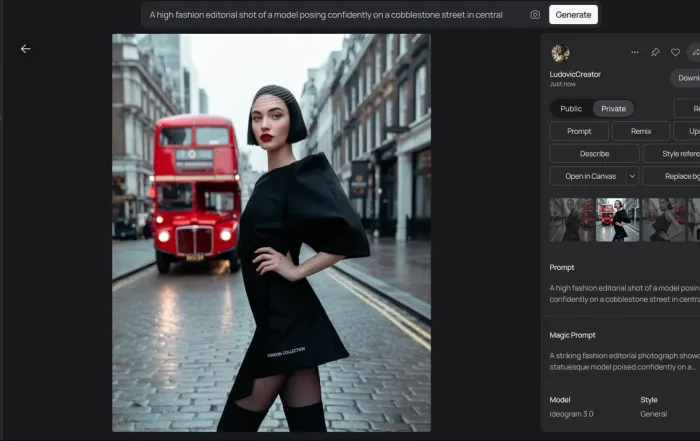This screenshot has height=441, width=700.
Task: Click the Generate button
Action: pyautogui.click(x=573, y=15)
